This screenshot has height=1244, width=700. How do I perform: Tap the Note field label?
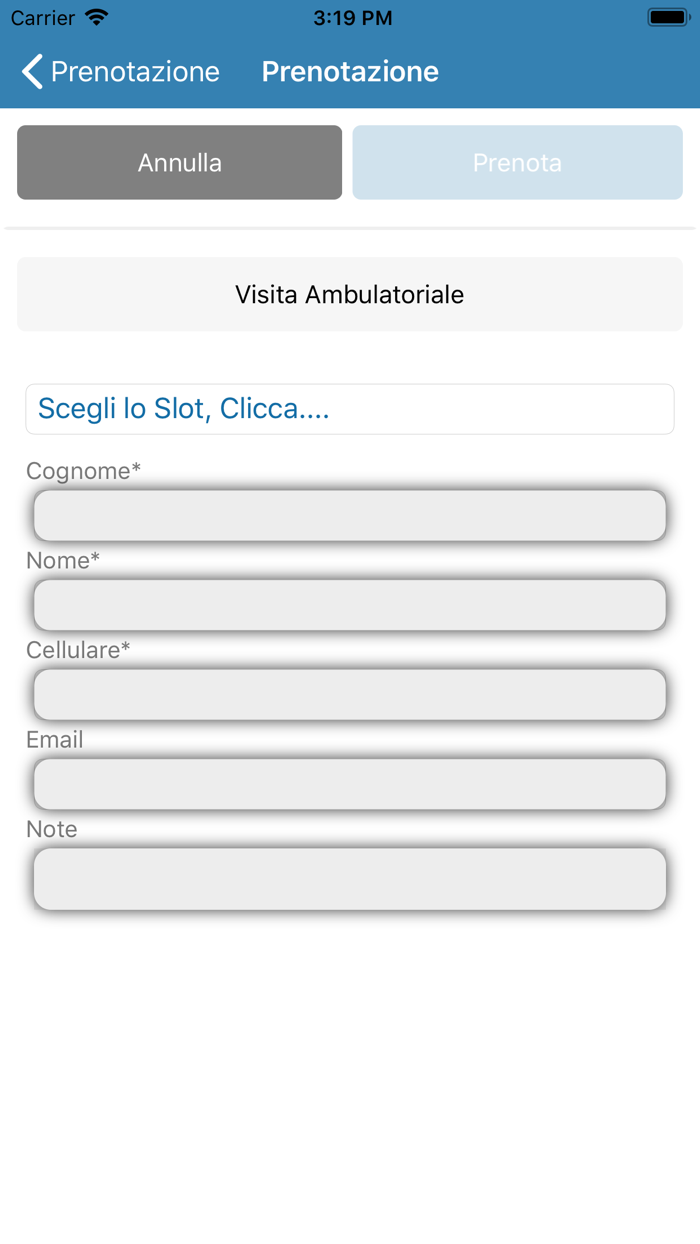[50, 828]
